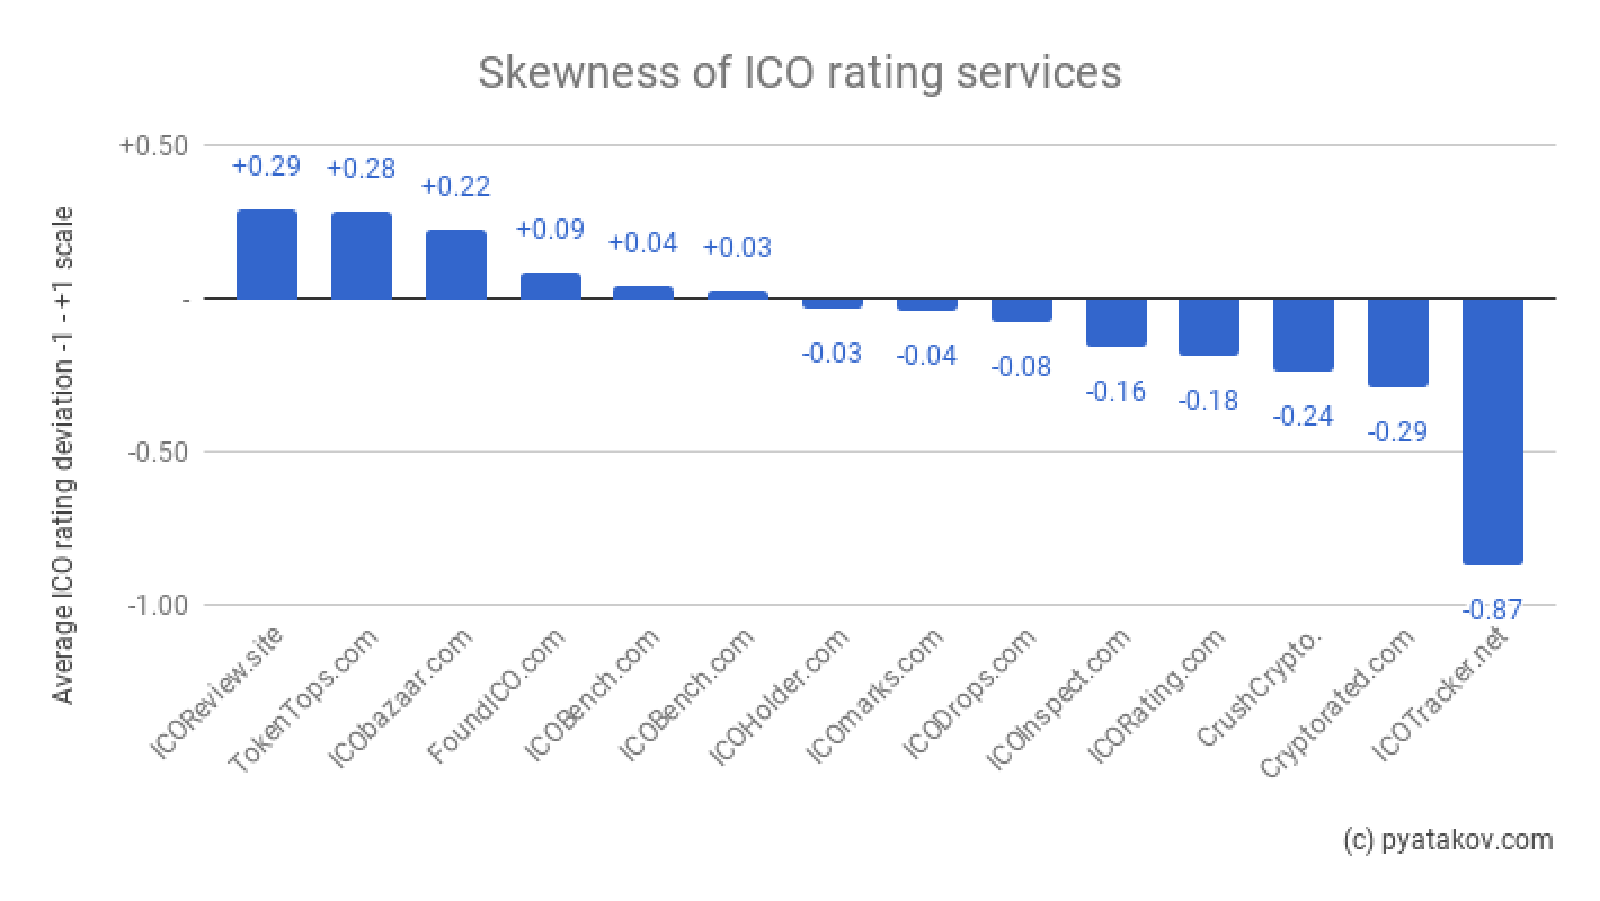Select the ICODrops.com bar
1600x901 pixels.
(1022, 310)
